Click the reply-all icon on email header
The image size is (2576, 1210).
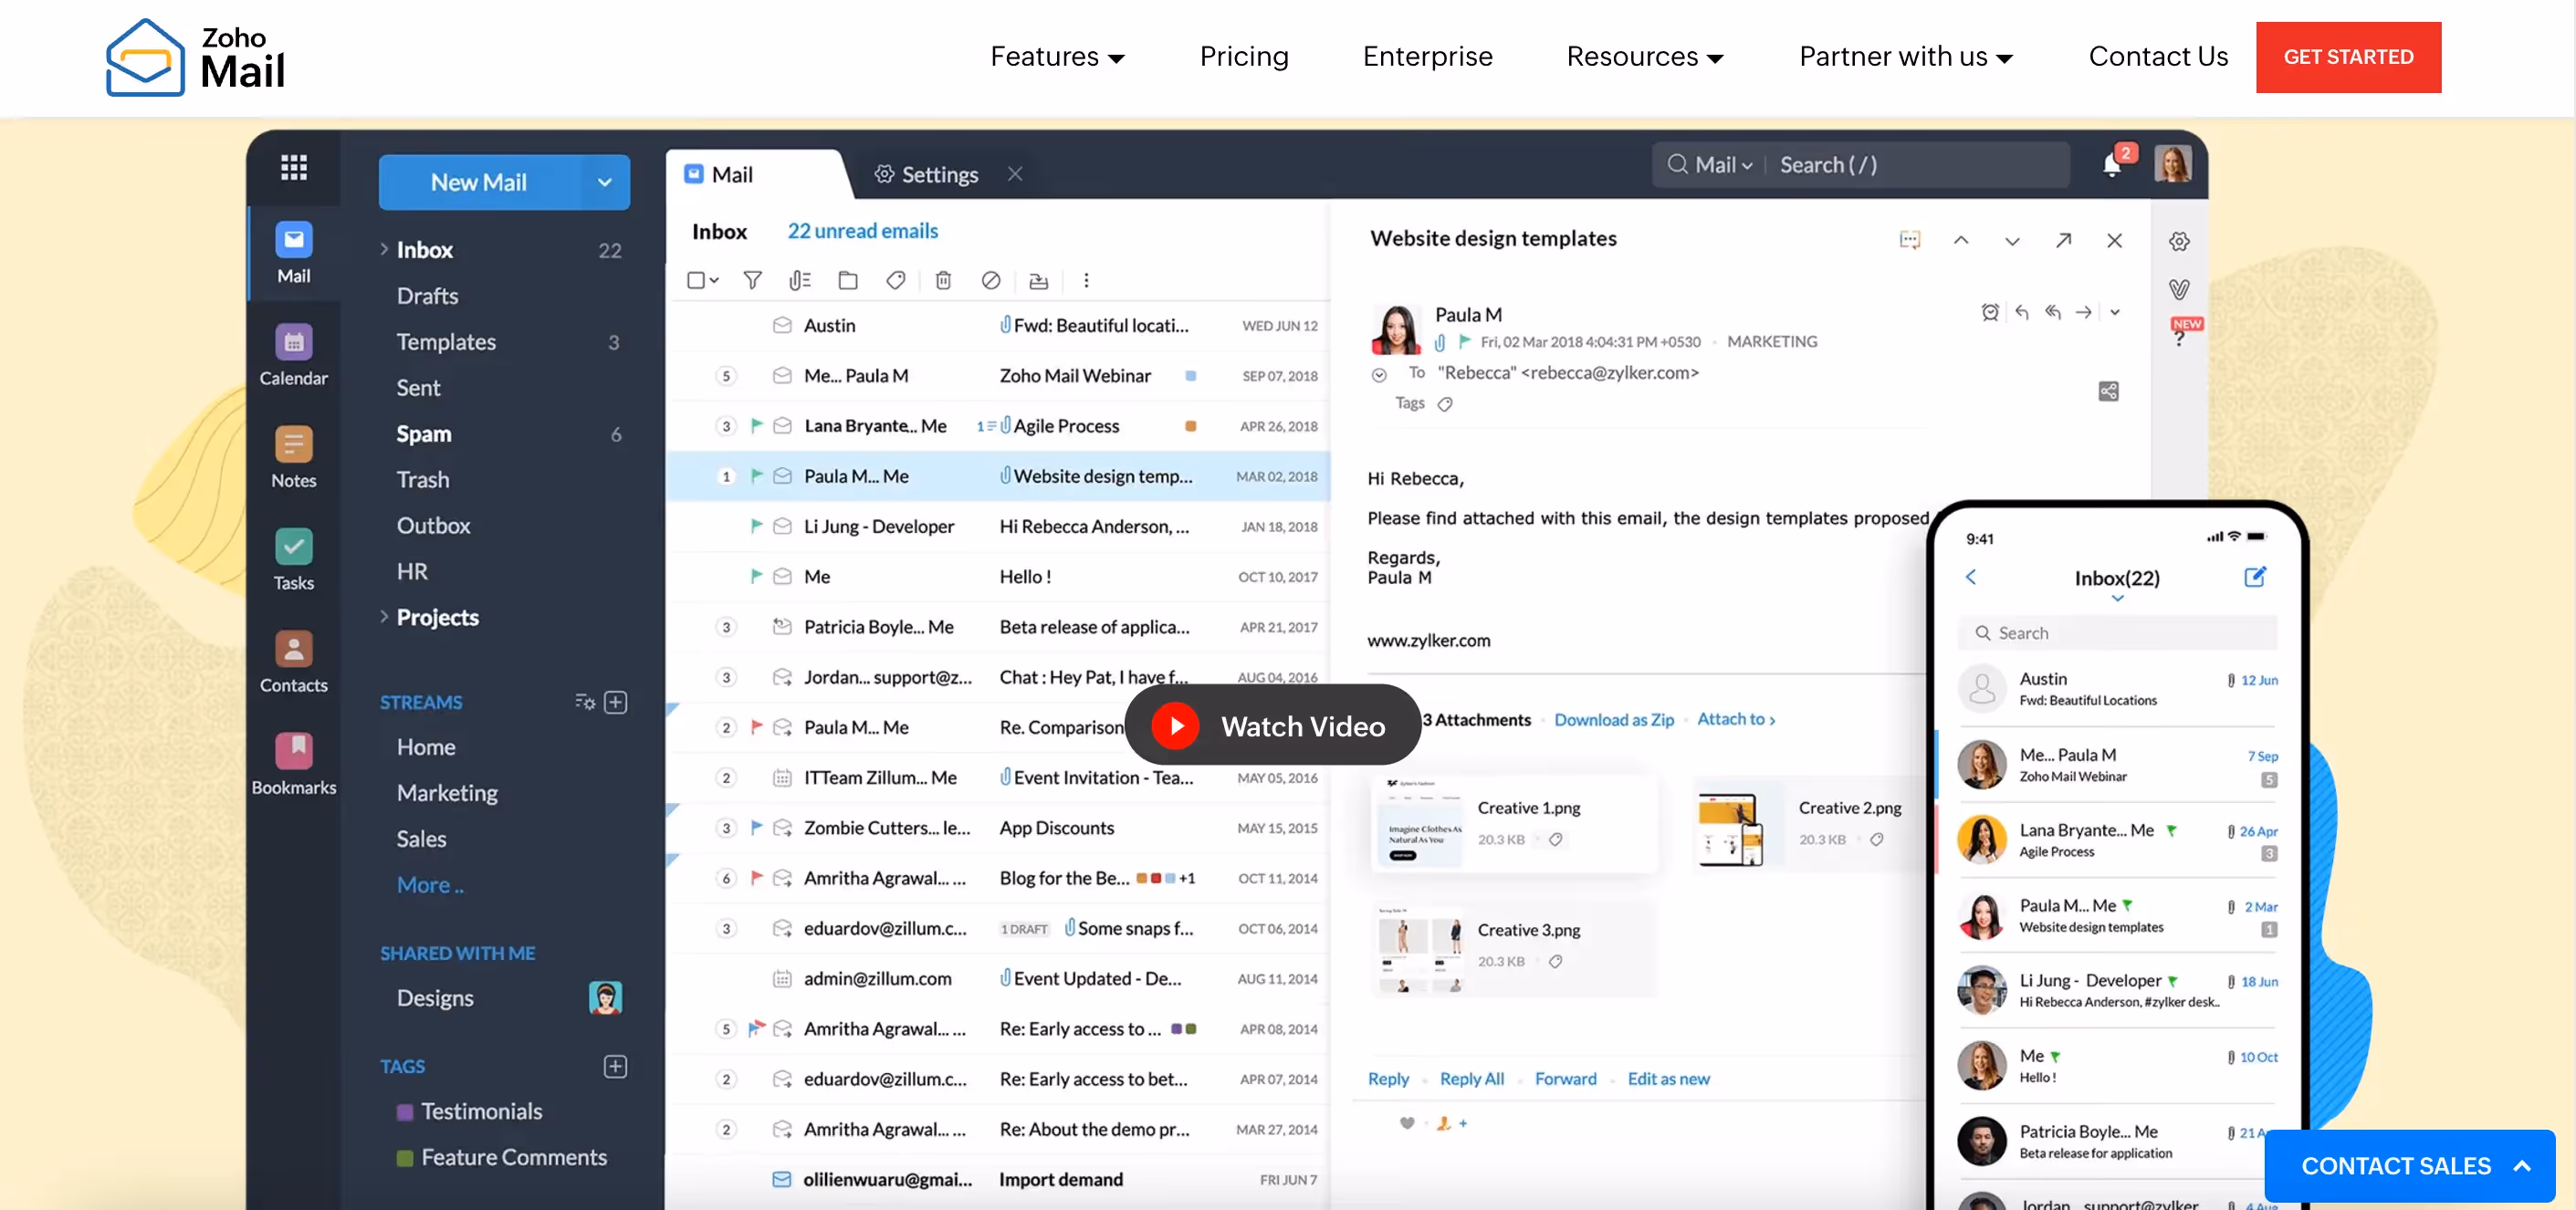[x=2052, y=312]
